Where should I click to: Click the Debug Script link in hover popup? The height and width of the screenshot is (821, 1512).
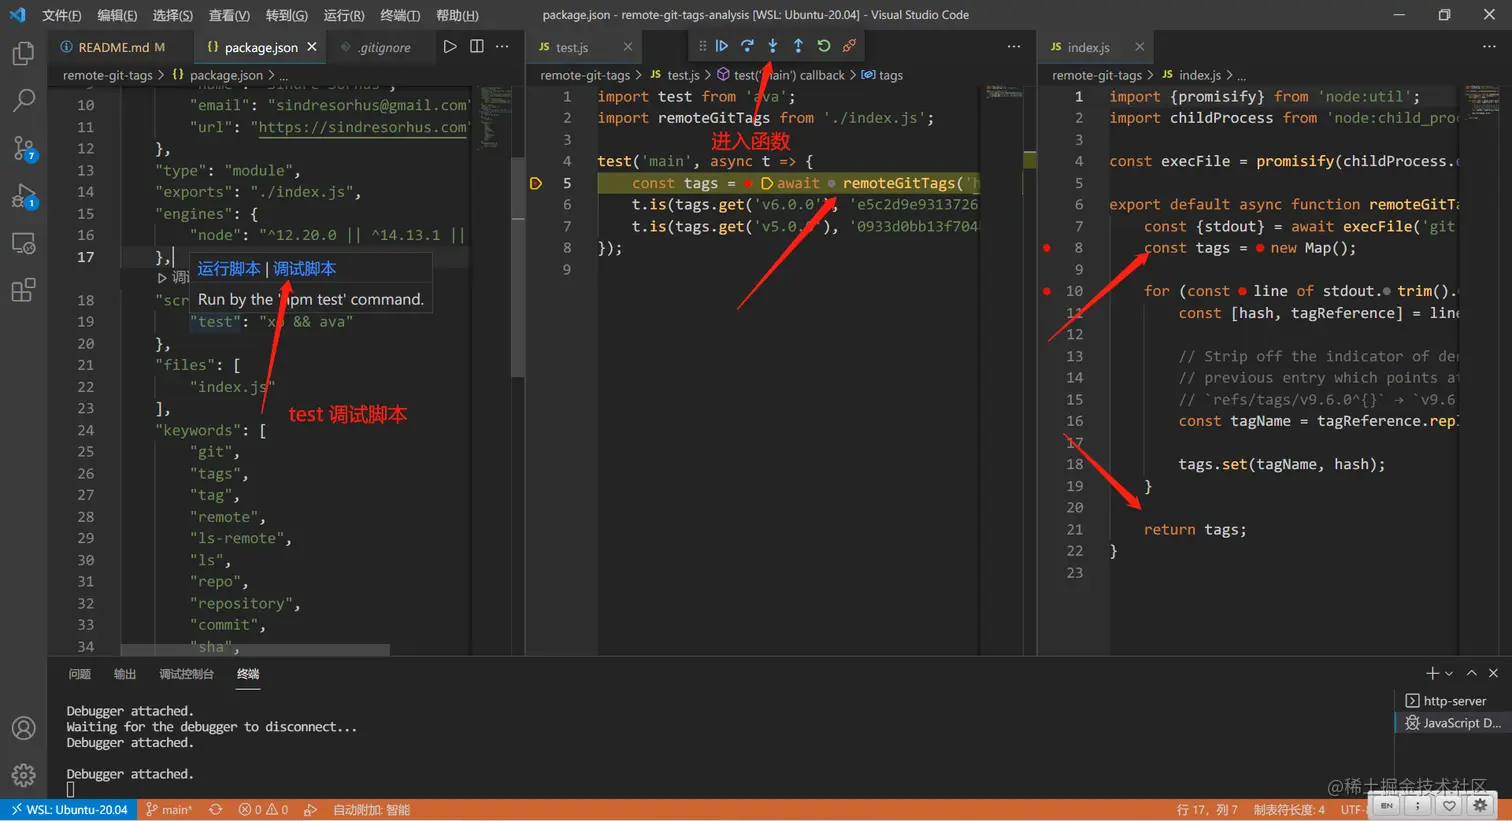305,269
